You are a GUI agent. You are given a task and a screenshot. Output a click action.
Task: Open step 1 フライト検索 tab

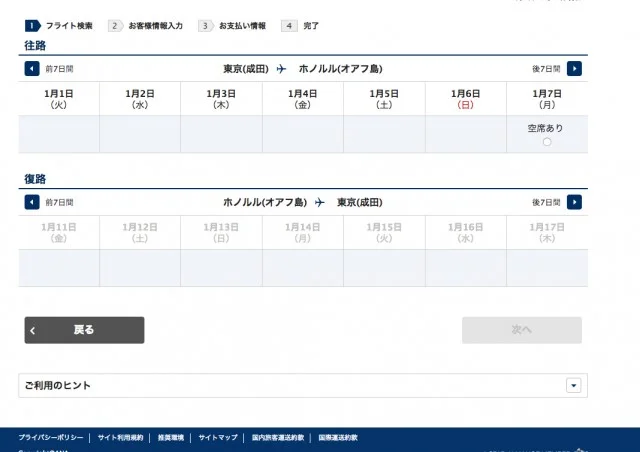tap(60, 25)
